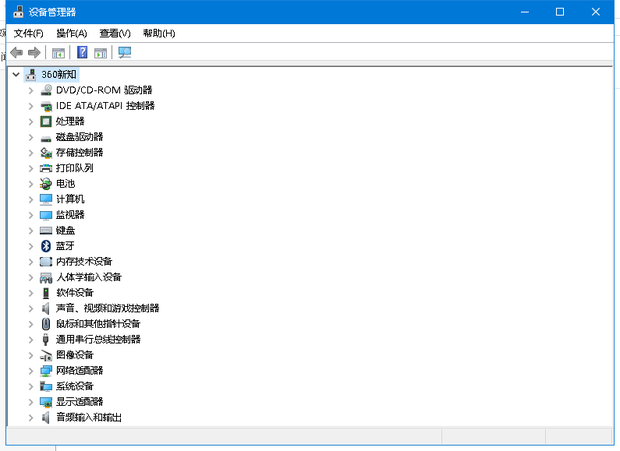620x451 pixels.
Task: Expand the DVD/CD-ROM 驱动器 node
Action: click(x=31, y=91)
